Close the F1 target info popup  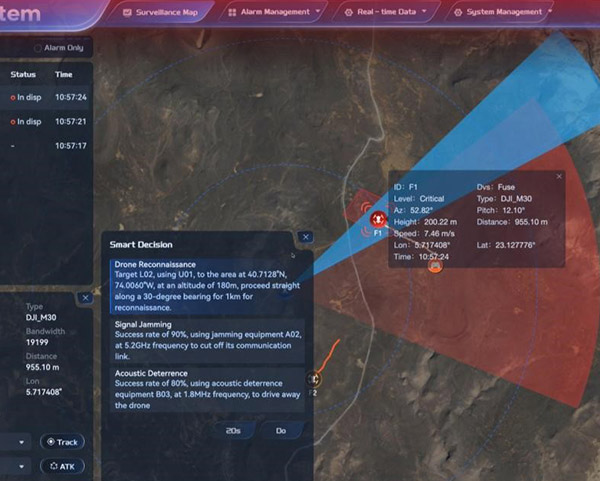pyautogui.click(x=559, y=176)
